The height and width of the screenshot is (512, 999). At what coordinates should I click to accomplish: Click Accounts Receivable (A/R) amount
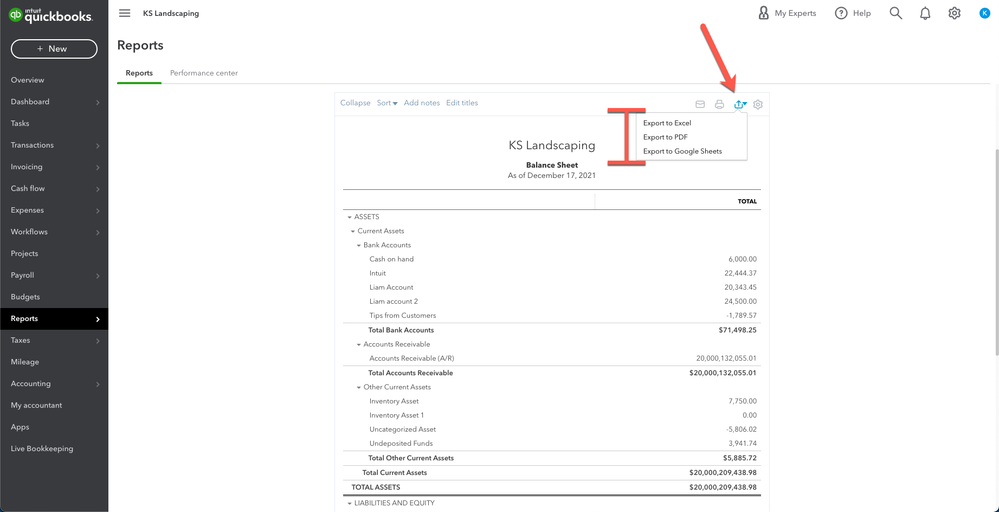pyautogui.click(x=727, y=359)
